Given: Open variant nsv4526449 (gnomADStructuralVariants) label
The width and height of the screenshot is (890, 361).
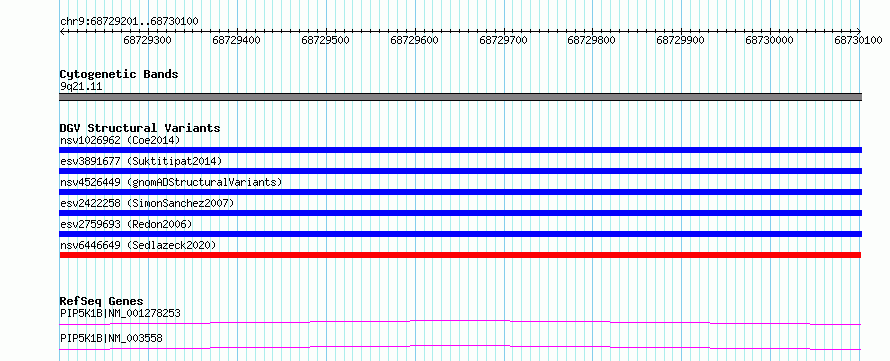Looking at the screenshot, I should click(x=171, y=182).
